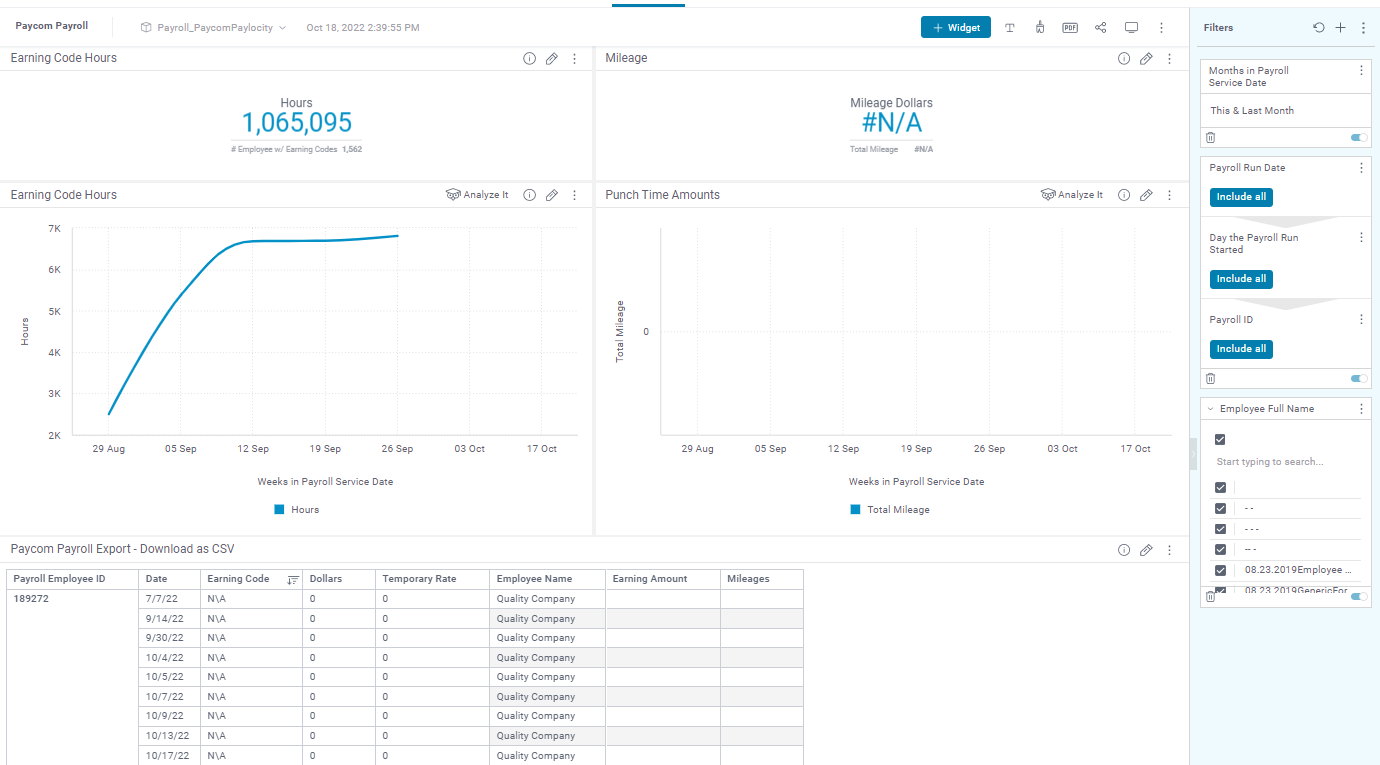Open Payroll ID filter options menu
This screenshot has width=1380, height=765.
click(x=1361, y=320)
